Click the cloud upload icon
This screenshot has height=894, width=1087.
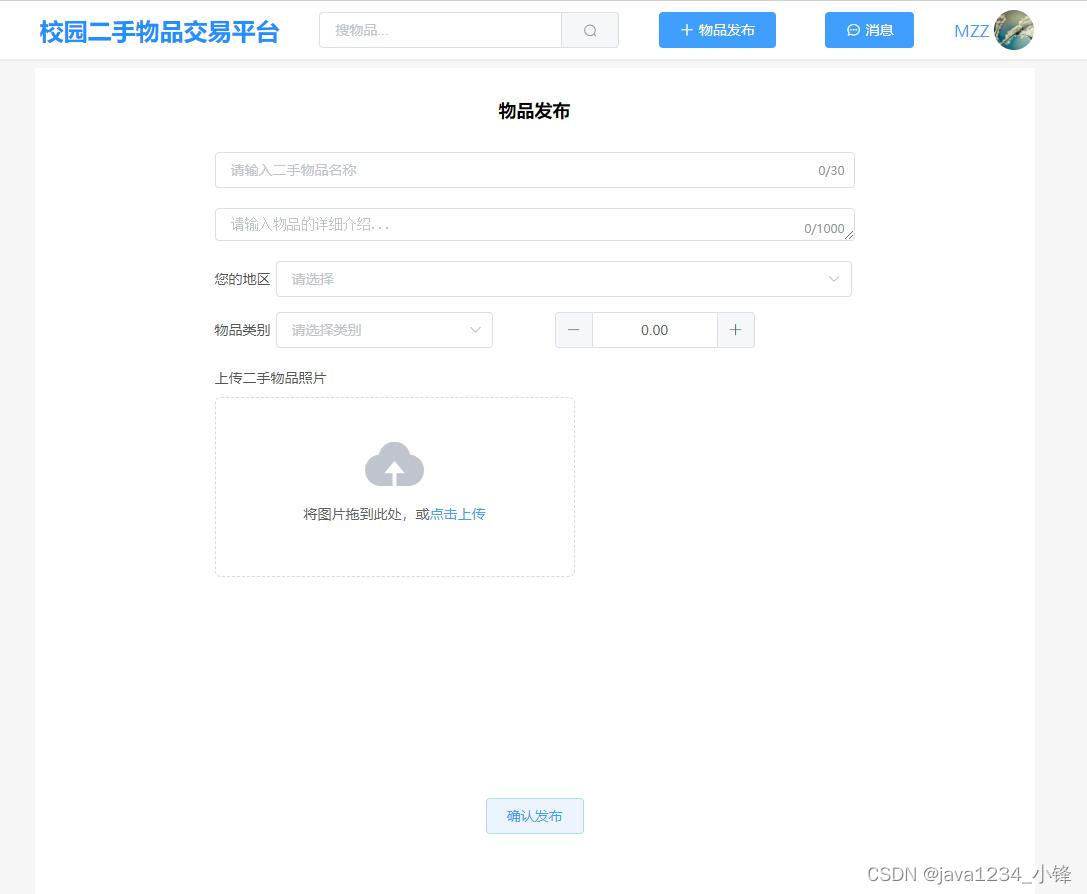394,464
